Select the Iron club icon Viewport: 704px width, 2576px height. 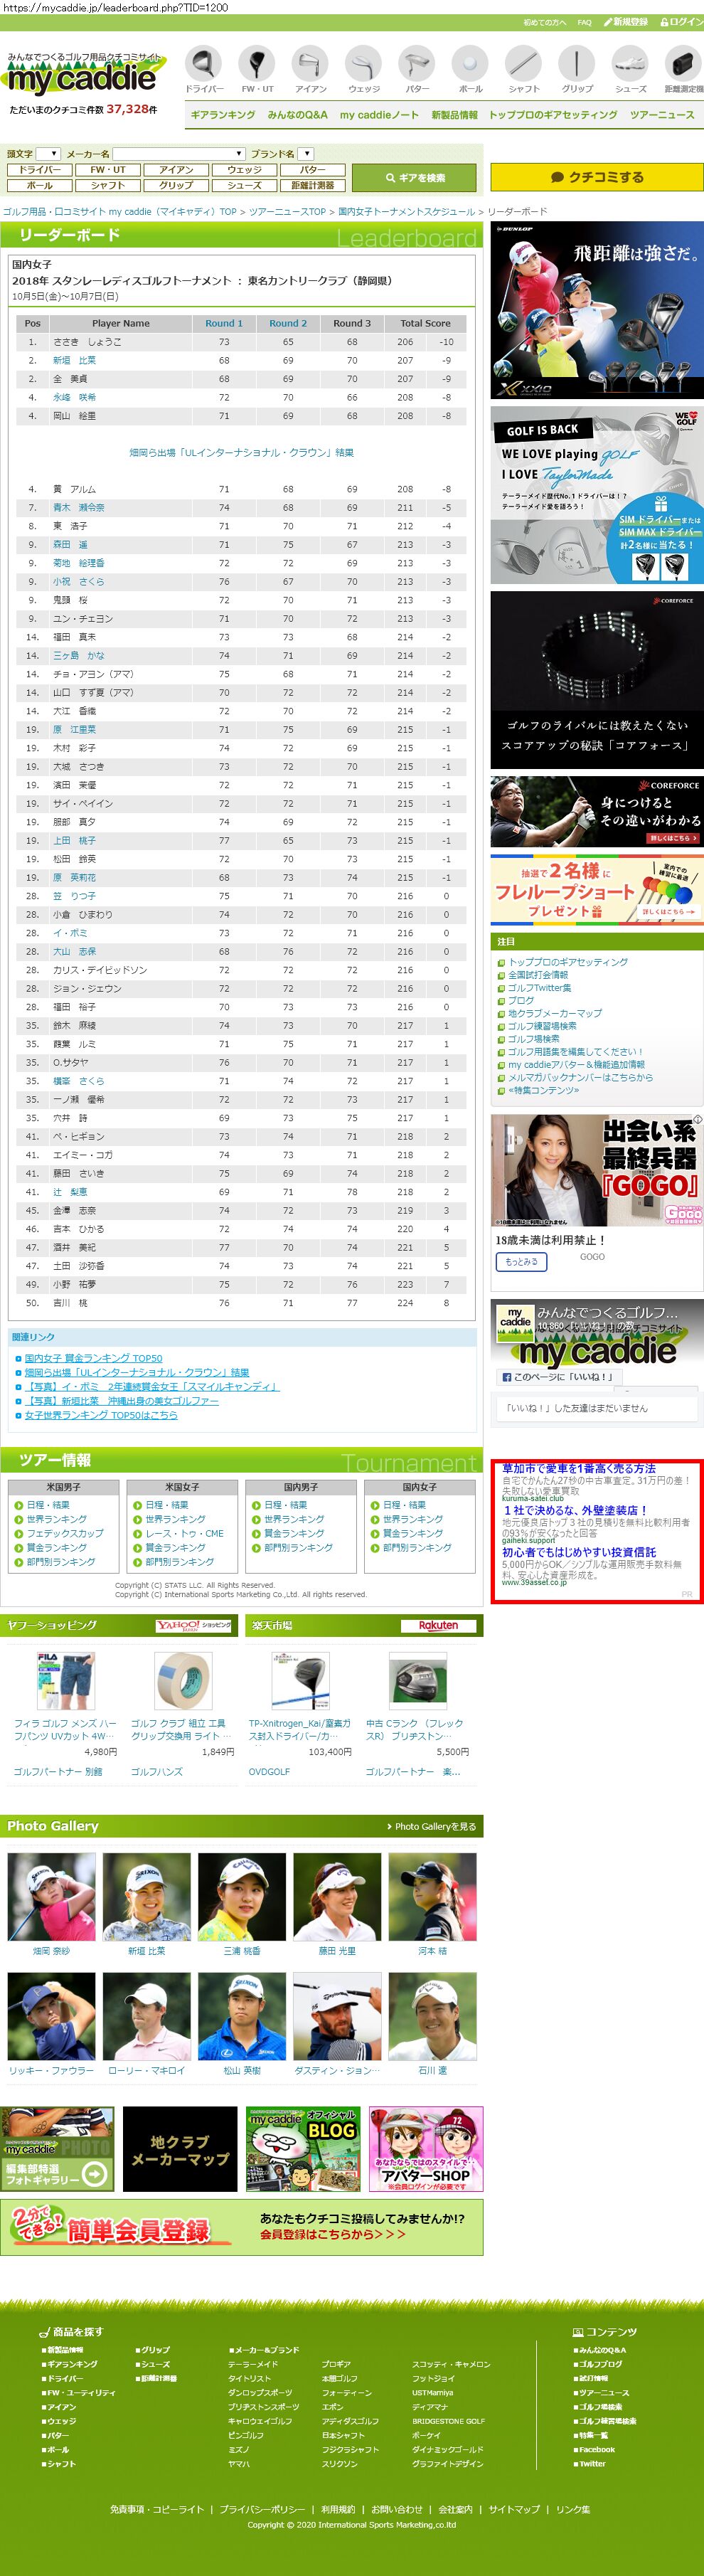[x=311, y=66]
